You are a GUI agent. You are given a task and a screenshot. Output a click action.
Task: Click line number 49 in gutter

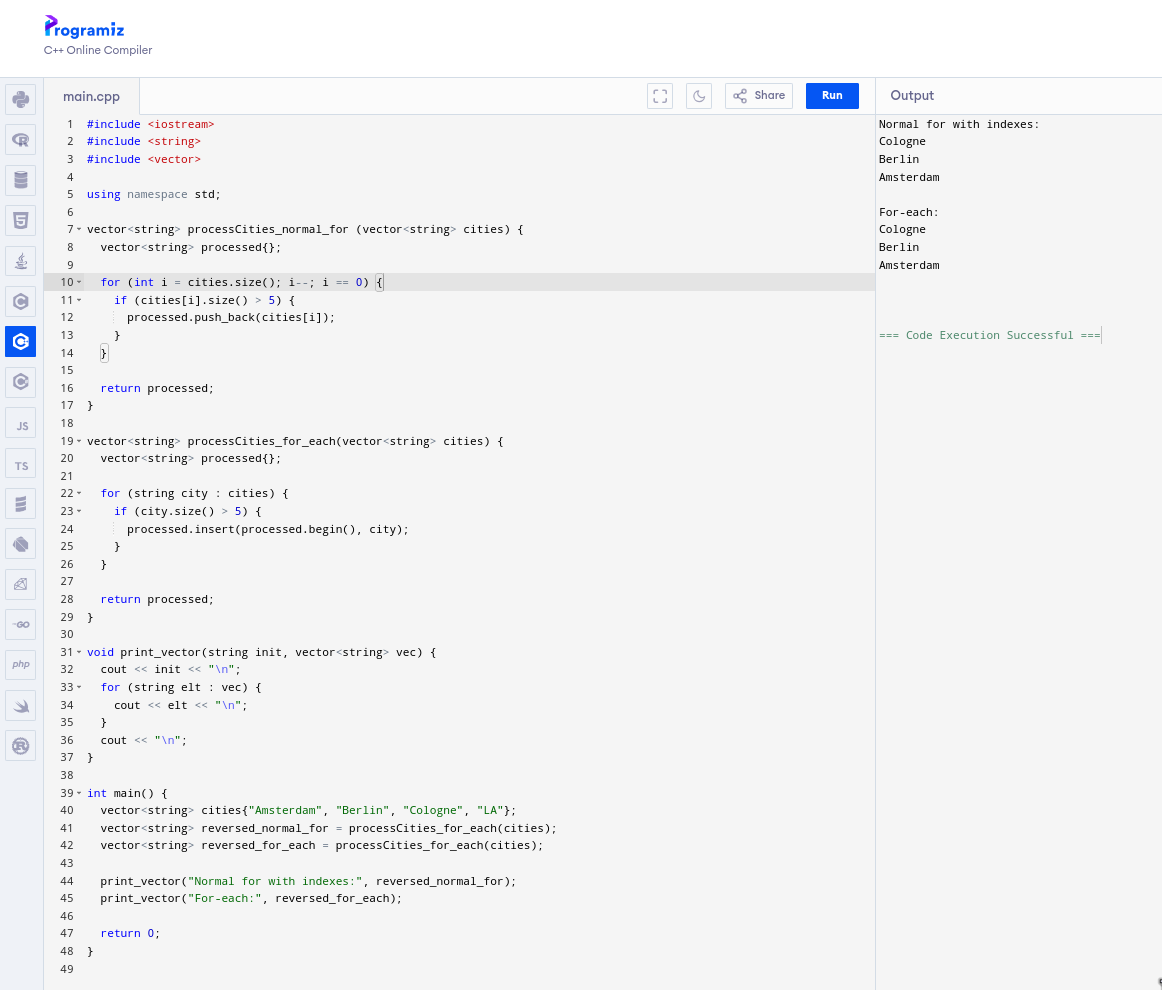67,969
